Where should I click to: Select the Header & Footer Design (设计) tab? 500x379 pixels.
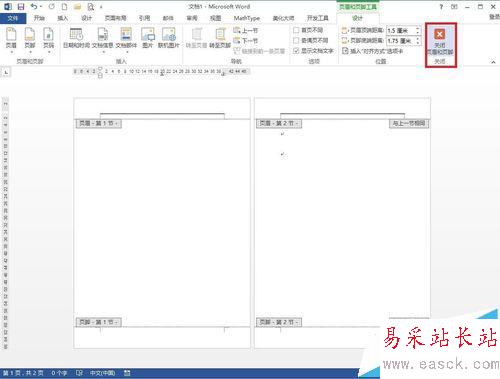(357, 18)
